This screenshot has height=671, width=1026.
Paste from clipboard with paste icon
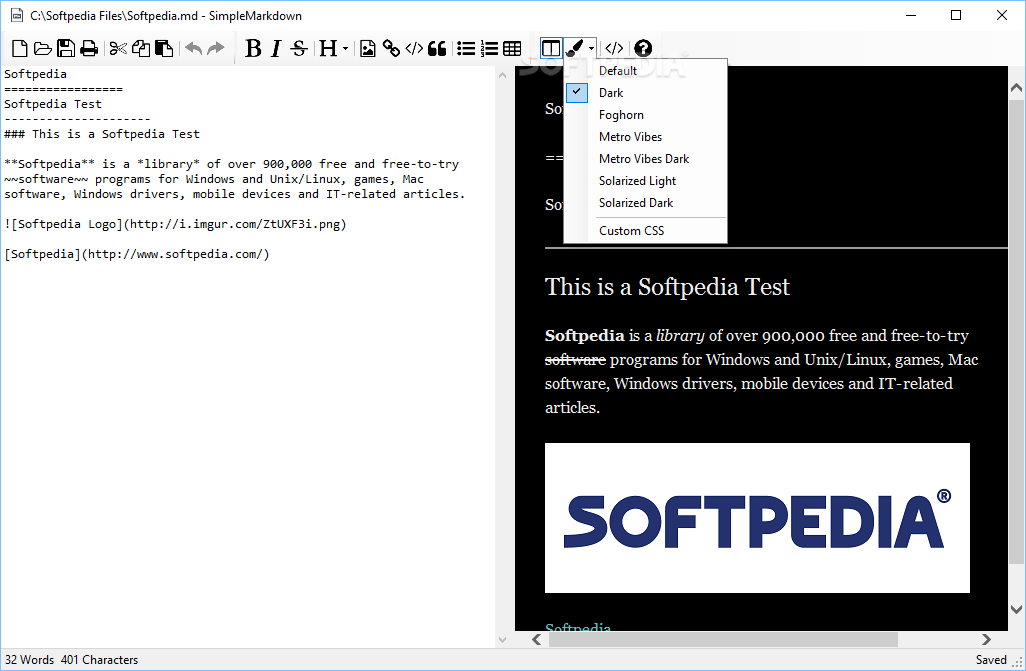pos(164,48)
